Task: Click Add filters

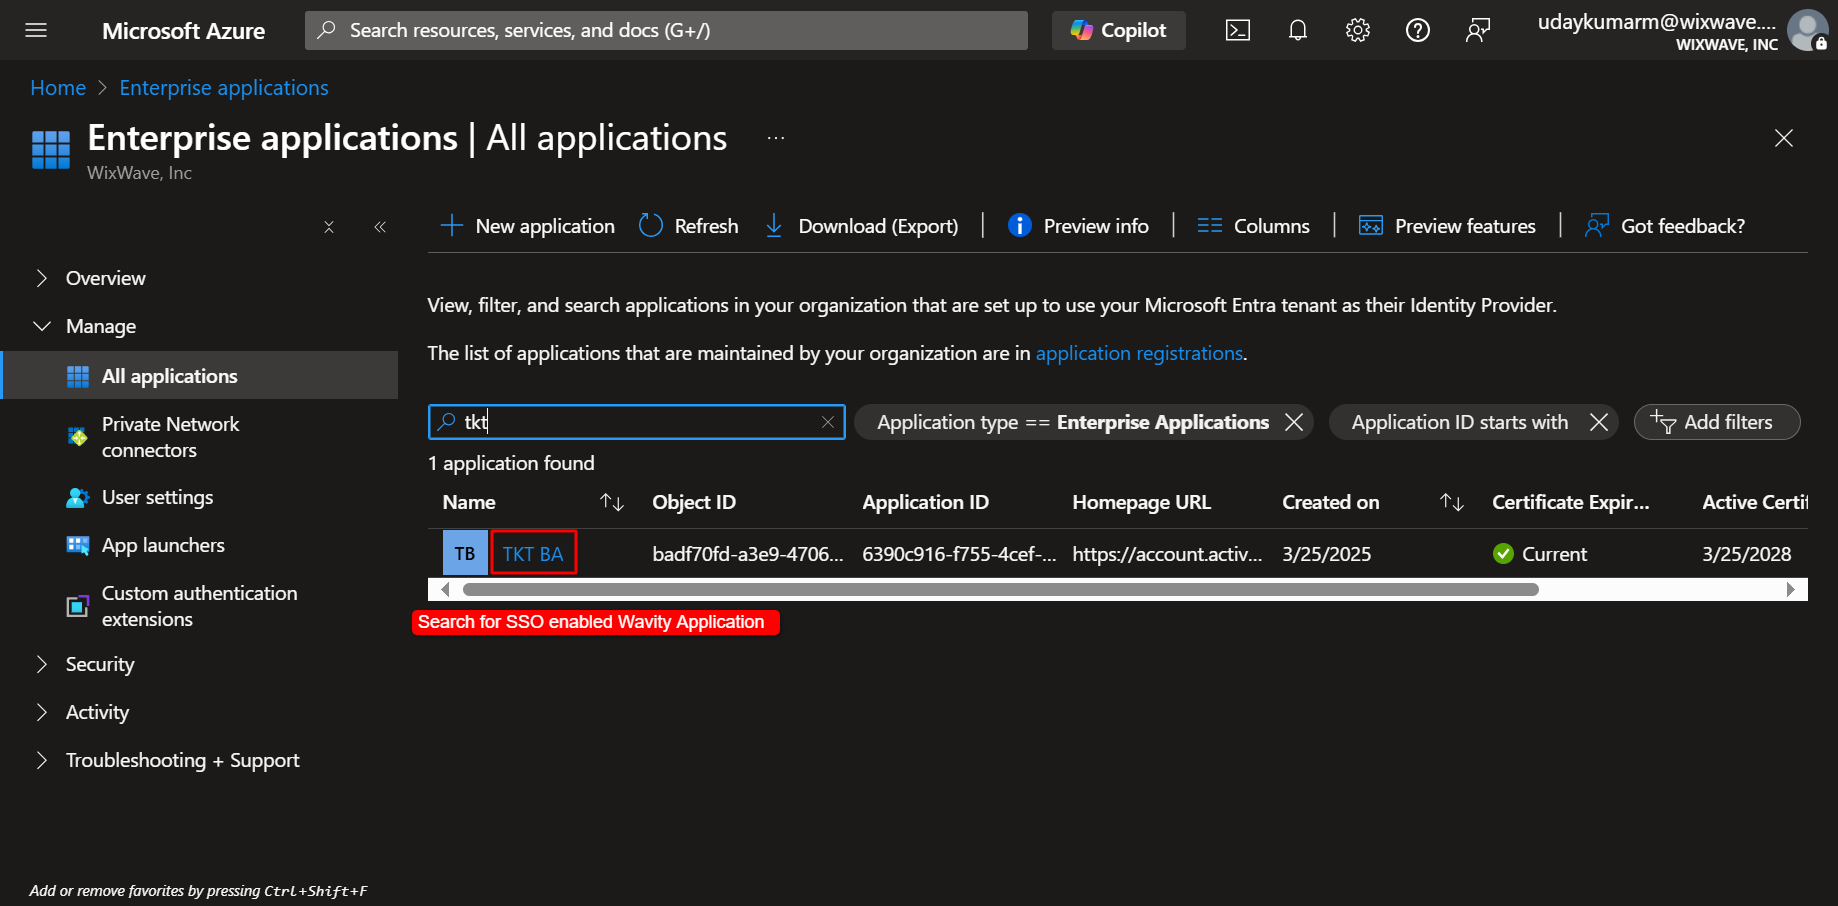Action: 1717,422
